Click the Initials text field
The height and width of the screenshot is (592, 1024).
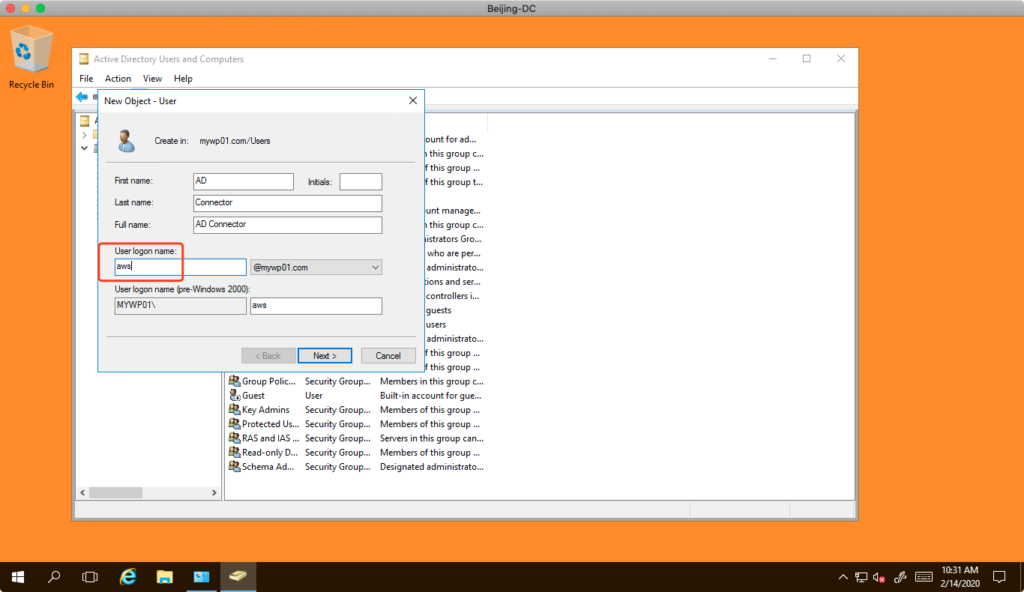tap(360, 181)
